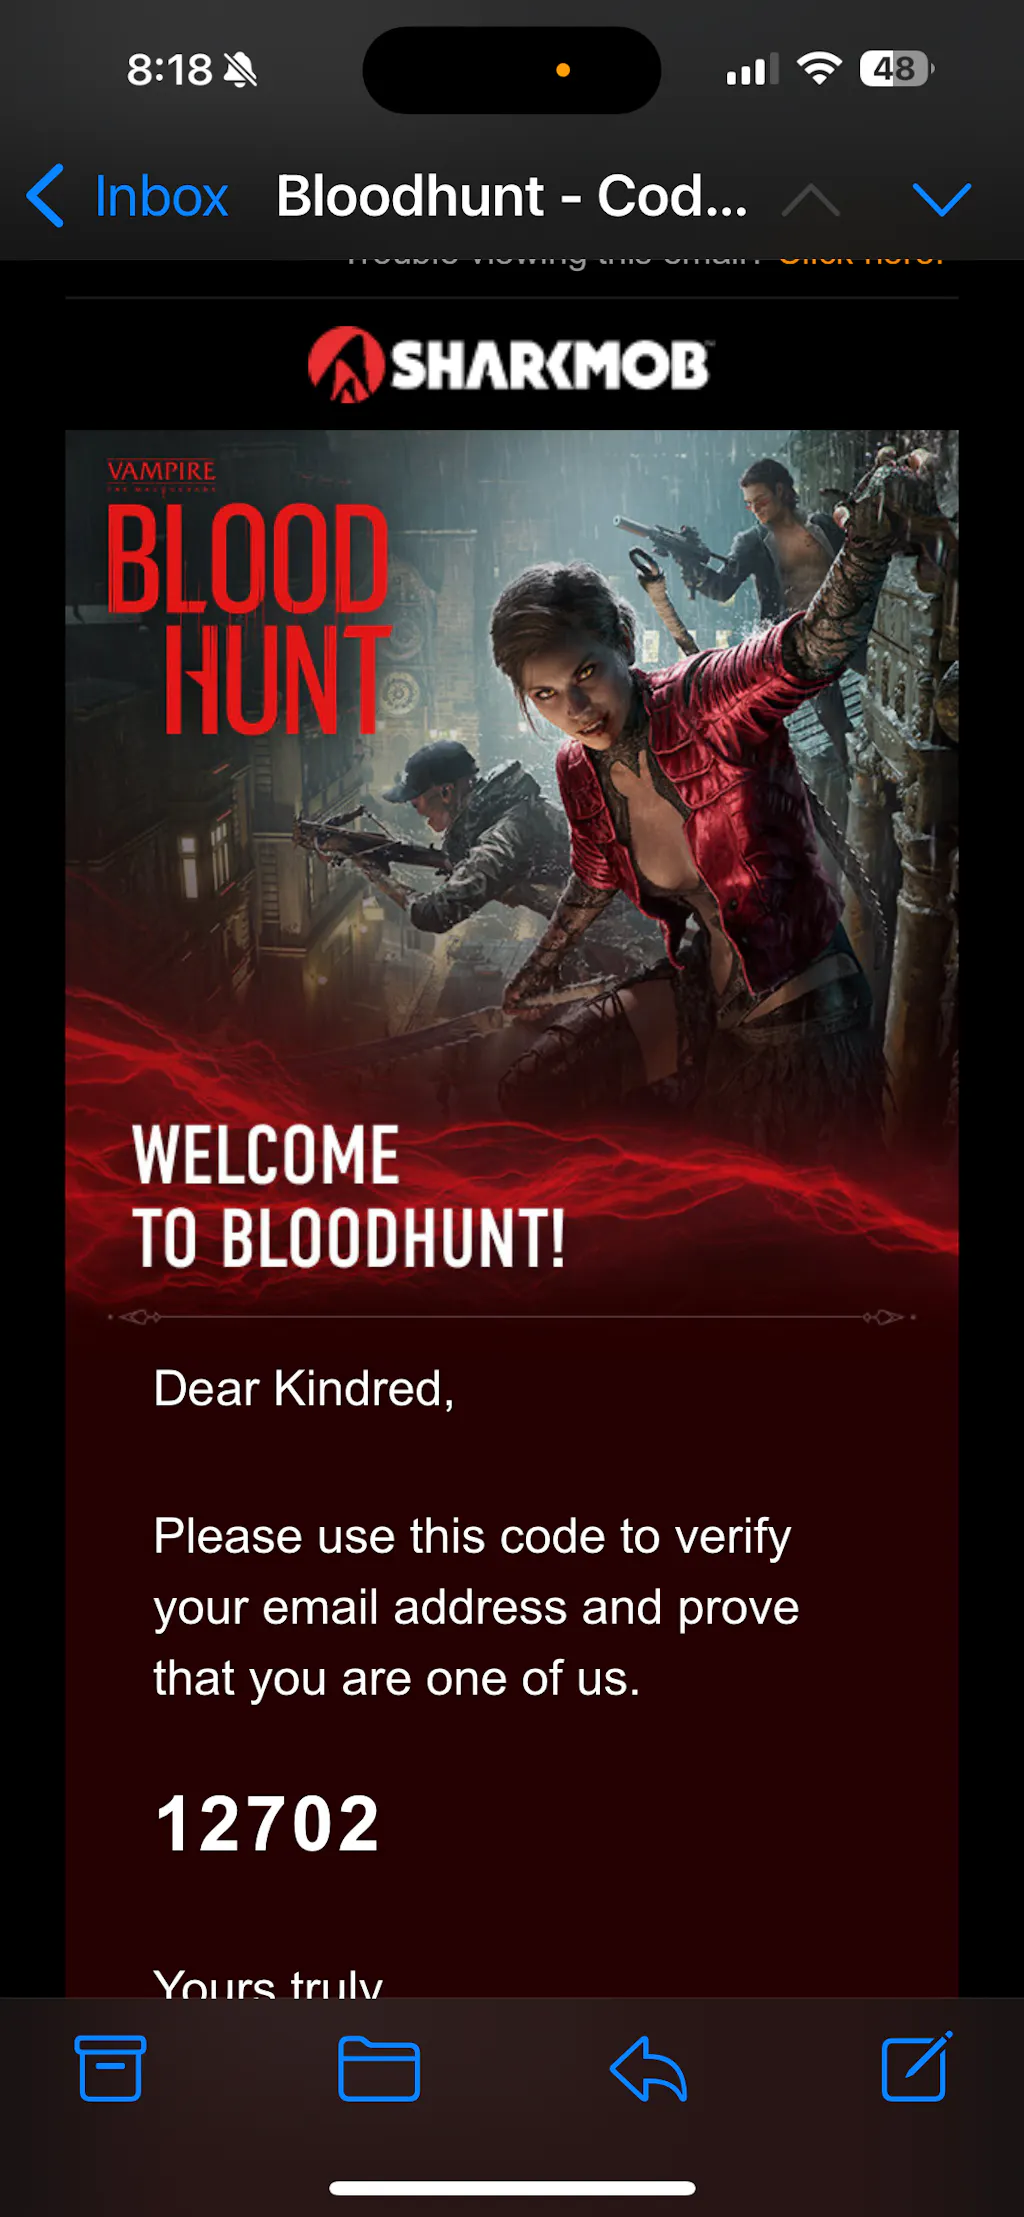Tap the Bloodhunt - Cod... subject title
Viewport: 1024px width, 2217px height.
pos(512,196)
